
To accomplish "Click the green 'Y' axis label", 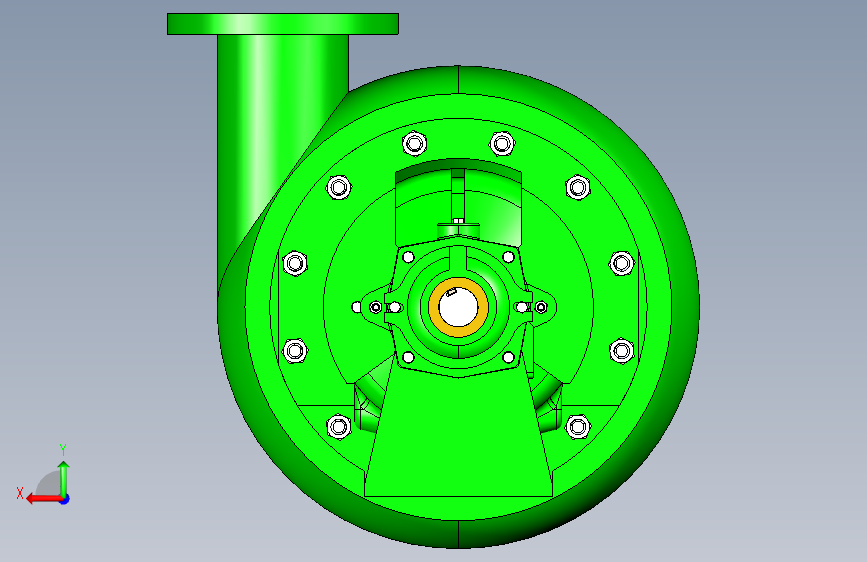I will pyautogui.click(x=63, y=450).
